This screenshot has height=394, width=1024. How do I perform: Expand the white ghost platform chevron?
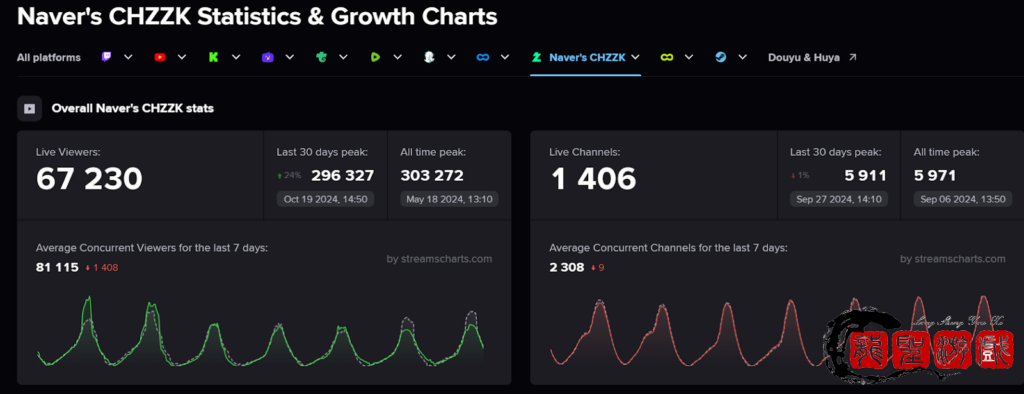(451, 57)
